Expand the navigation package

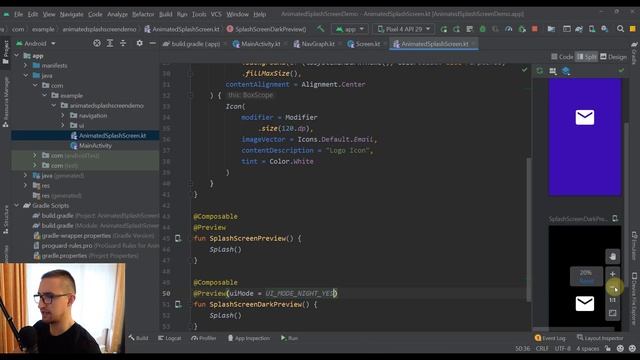pyautogui.click(x=63, y=116)
